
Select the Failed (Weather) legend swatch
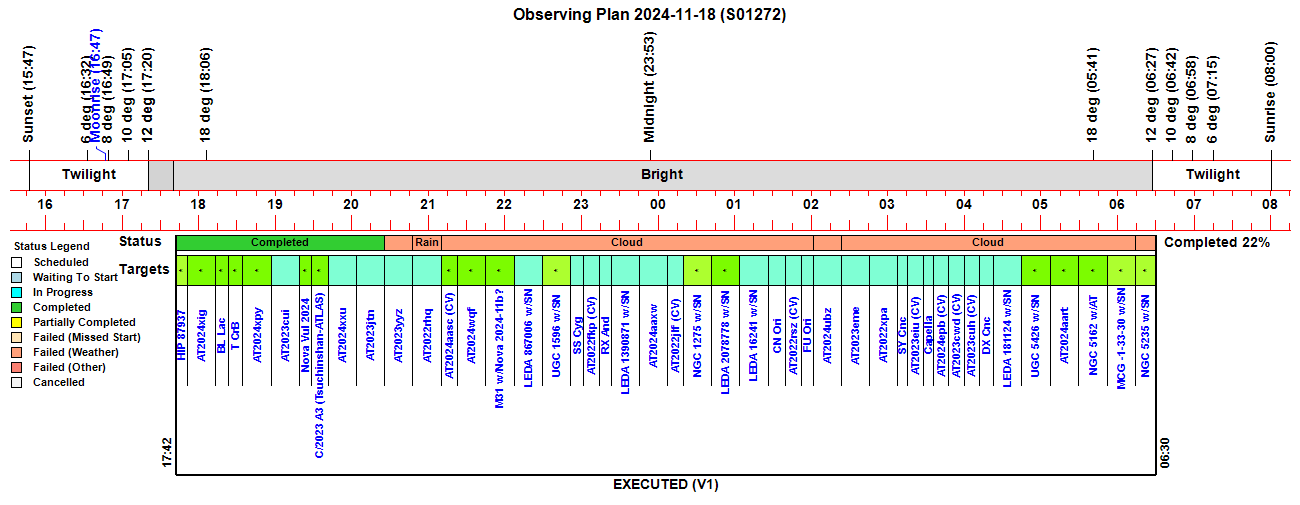[x=16, y=352]
